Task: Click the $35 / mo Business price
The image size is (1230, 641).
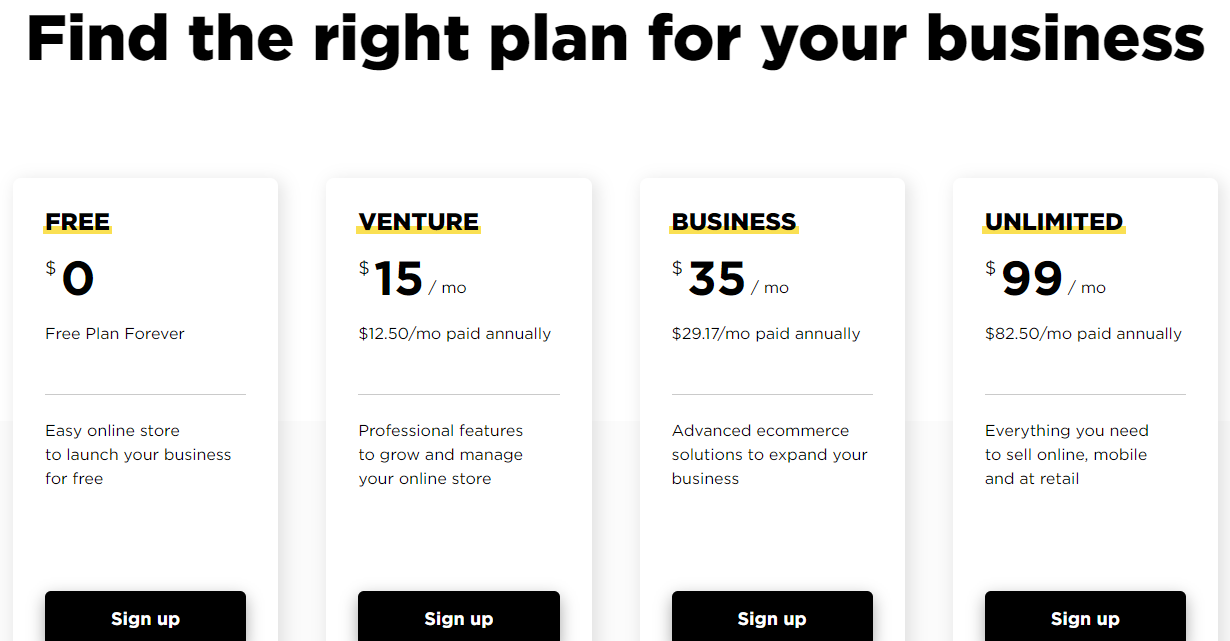Action: tap(731, 278)
